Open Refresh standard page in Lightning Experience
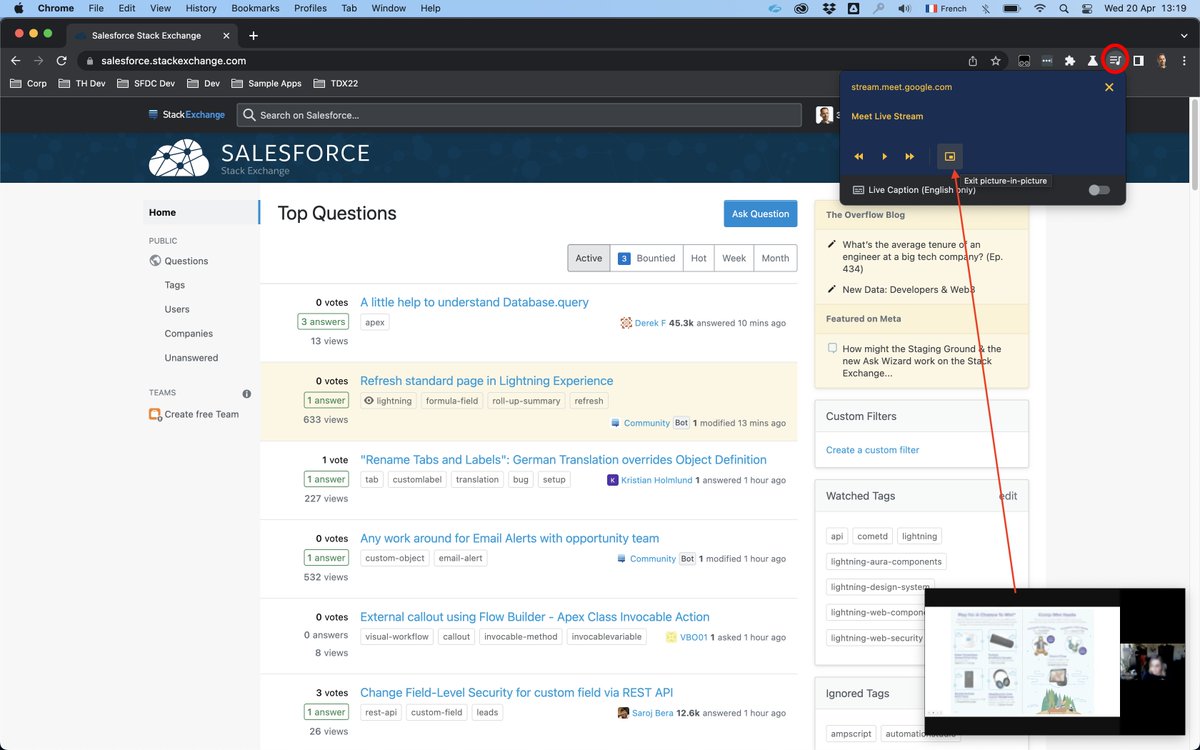Viewport: 1200px width, 750px height. (x=486, y=381)
